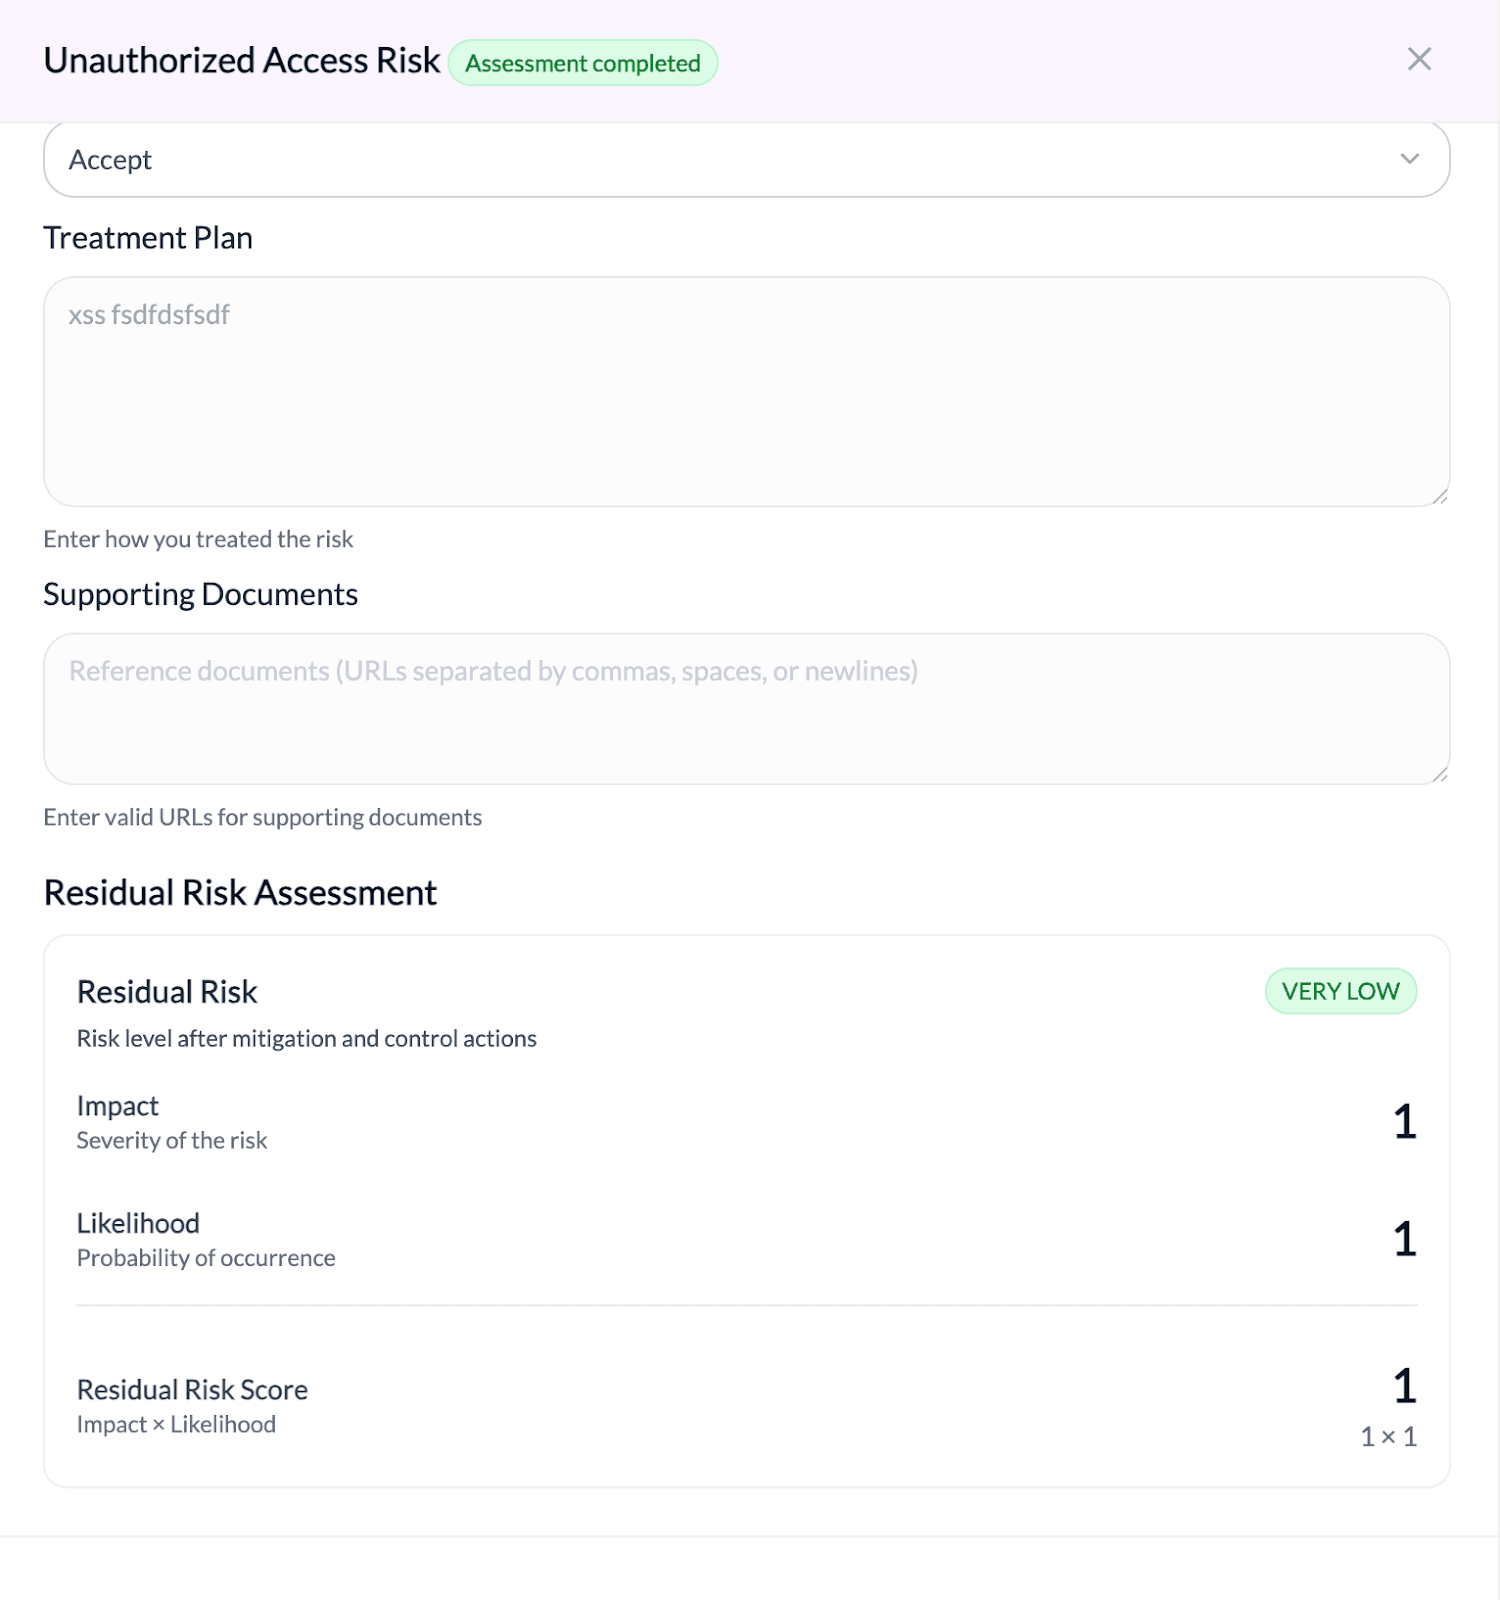The height and width of the screenshot is (1600, 1500).
Task: Grab the Supporting Documents resize handle
Action: (x=1439, y=774)
